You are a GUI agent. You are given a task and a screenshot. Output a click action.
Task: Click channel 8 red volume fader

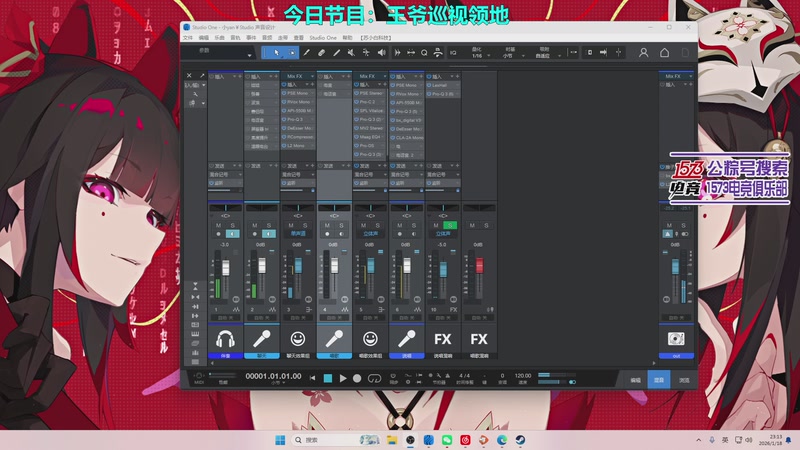480,265
